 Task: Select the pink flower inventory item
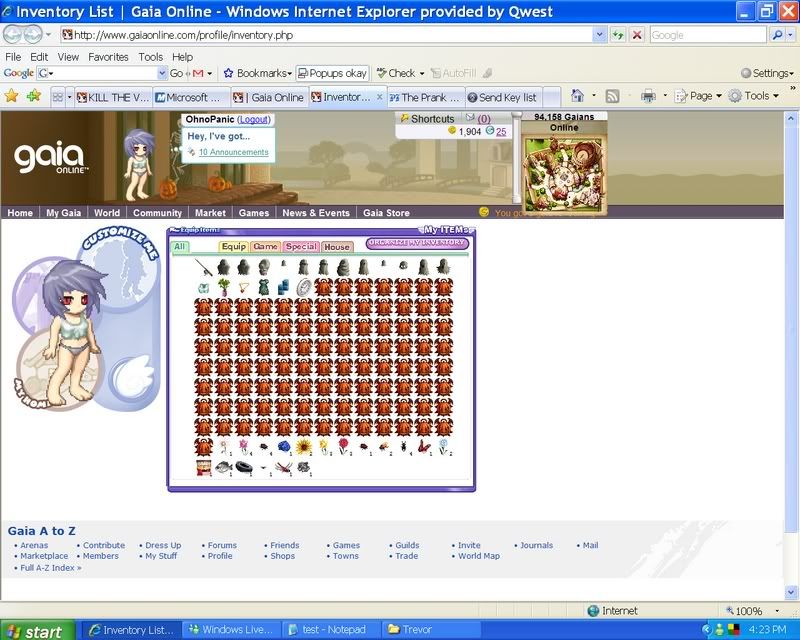point(244,447)
